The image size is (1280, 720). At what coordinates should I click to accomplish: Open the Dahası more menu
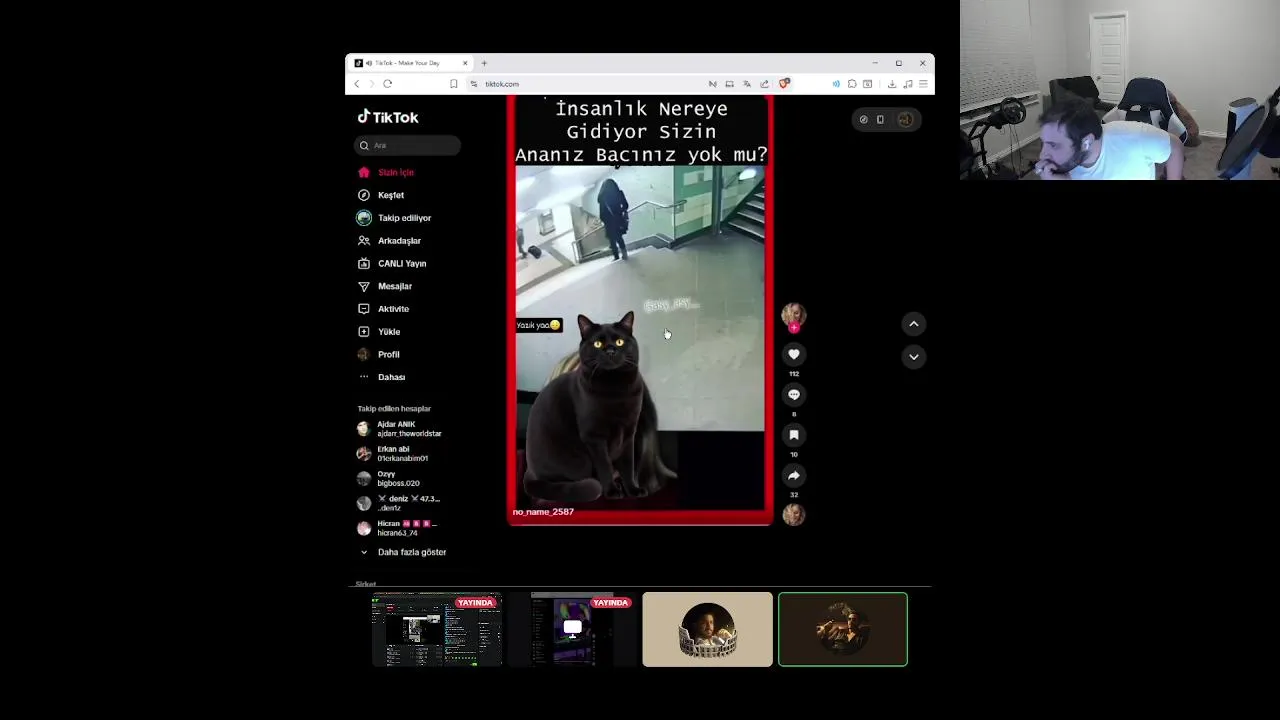point(391,377)
